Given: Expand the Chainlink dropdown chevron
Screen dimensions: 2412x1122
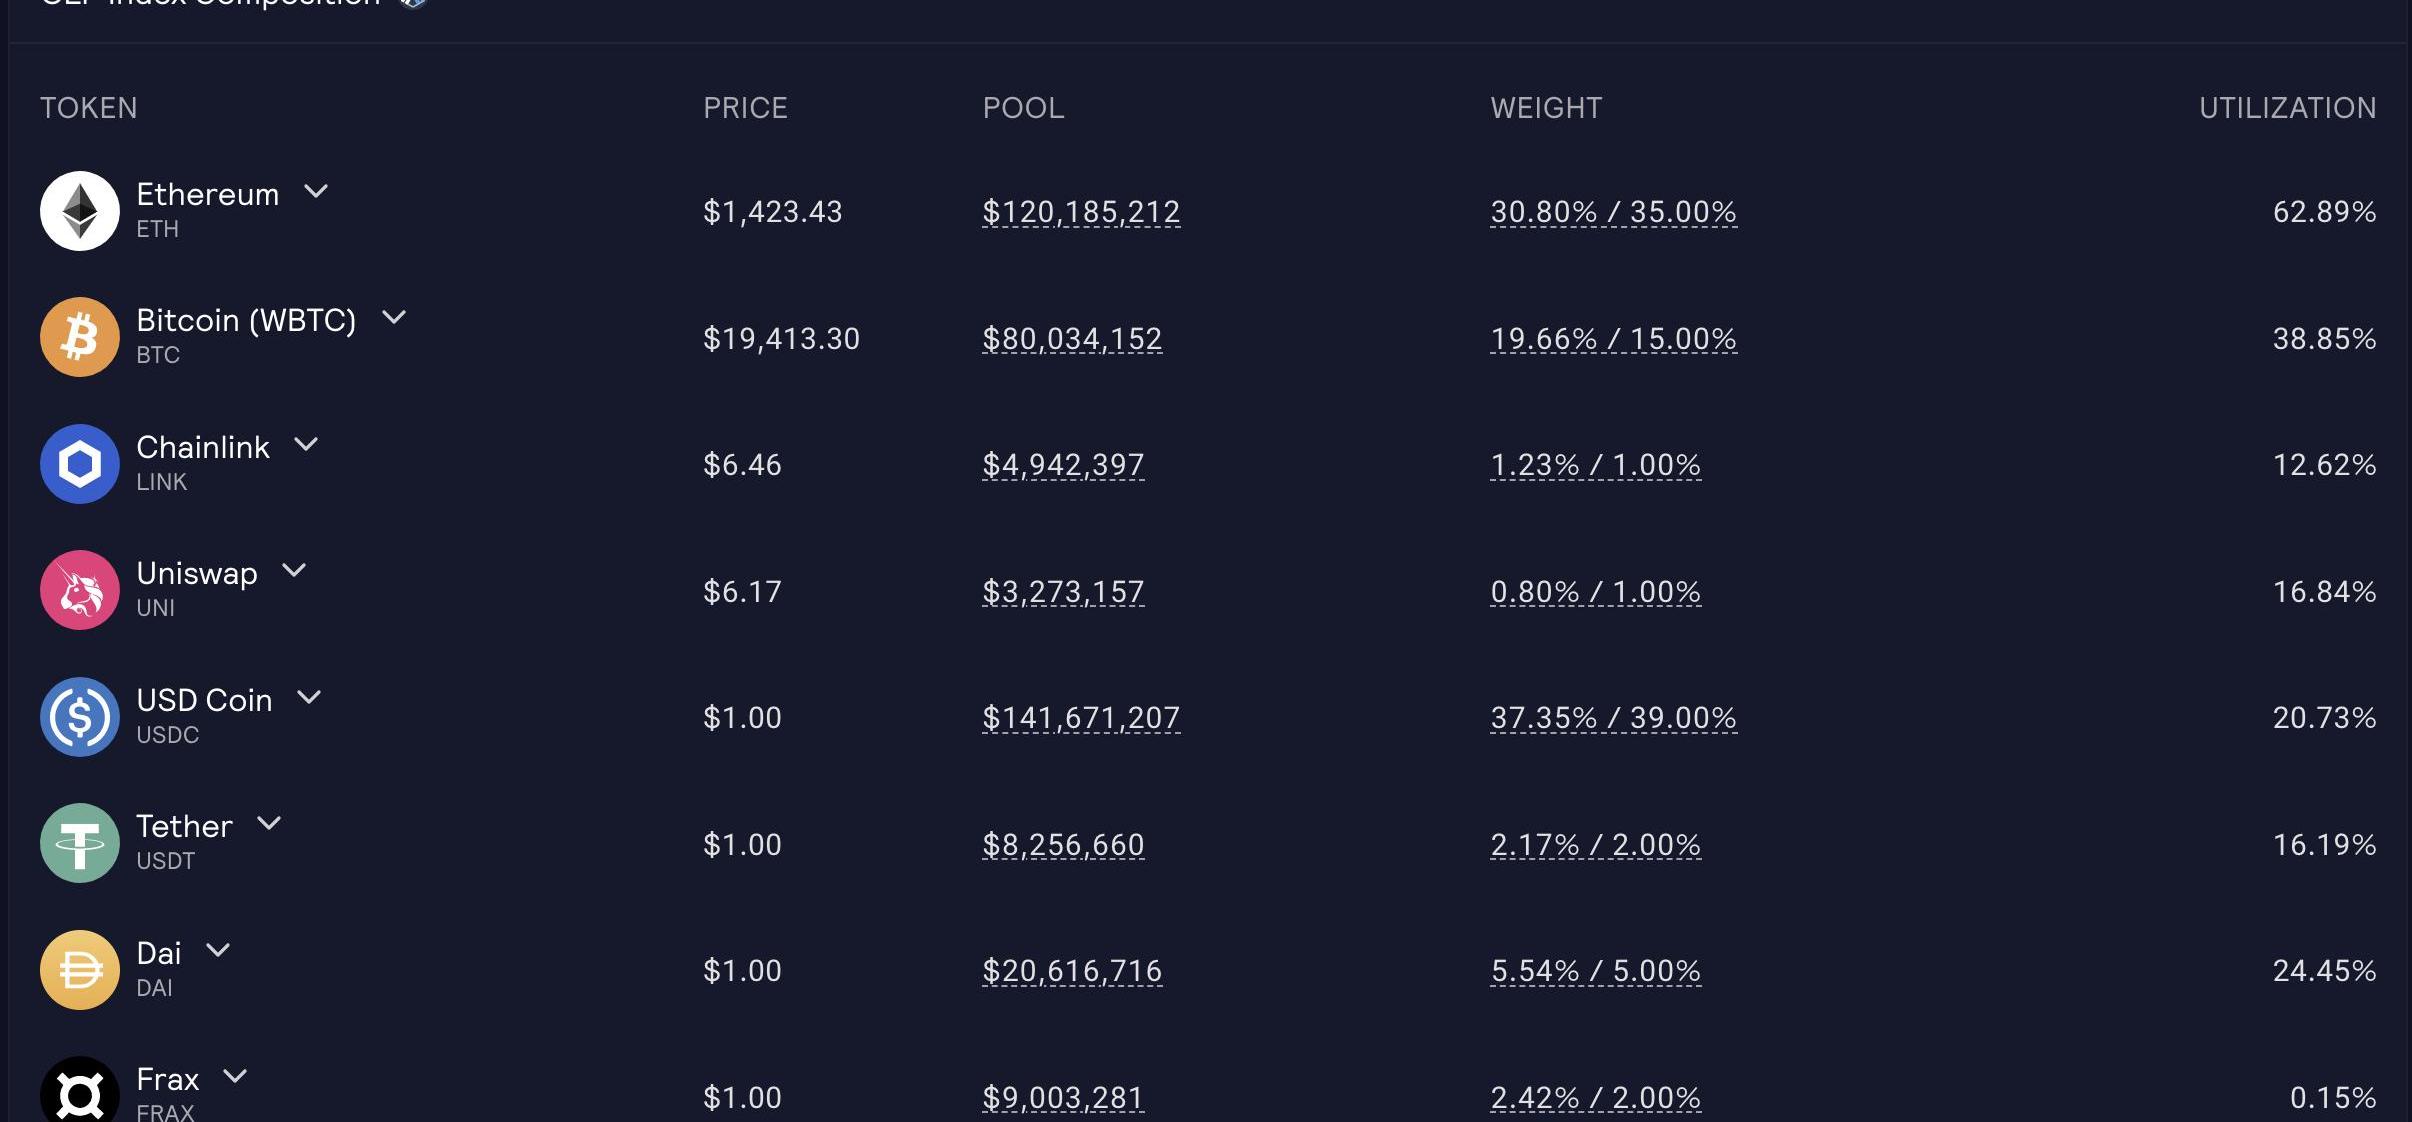Looking at the screenshot, I should (x=306, y=444).
